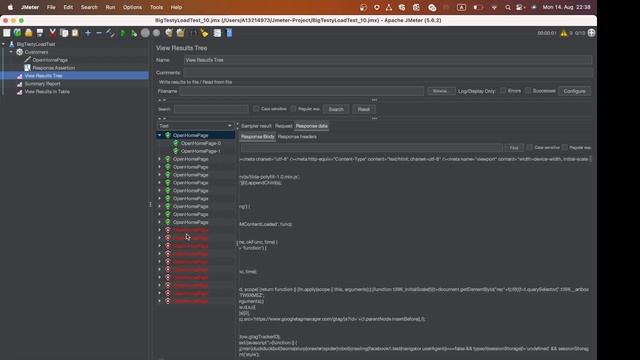Screen dimensions: 640x360
Task: Toggle Case sensitive beside Find button
Action: 529,147
